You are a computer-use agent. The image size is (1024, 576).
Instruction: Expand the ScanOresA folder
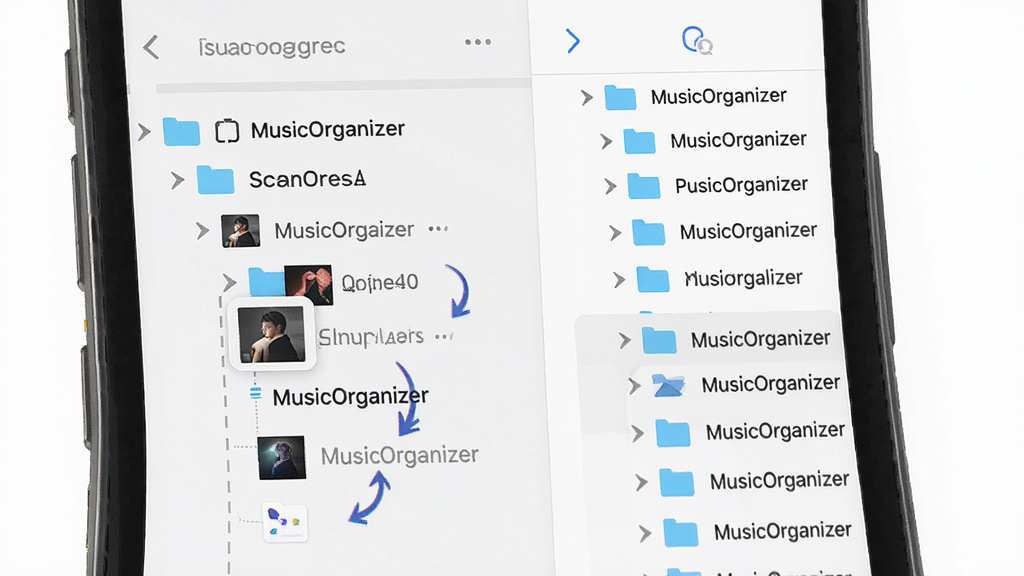coord(177,180)
